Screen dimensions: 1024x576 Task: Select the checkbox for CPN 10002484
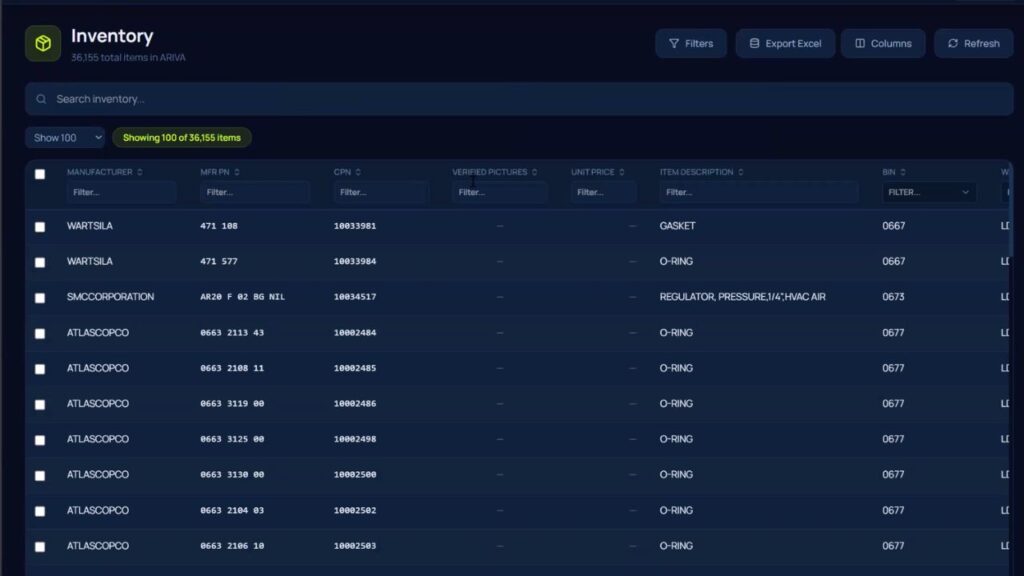pyautogui.click(x=40, y=333)
